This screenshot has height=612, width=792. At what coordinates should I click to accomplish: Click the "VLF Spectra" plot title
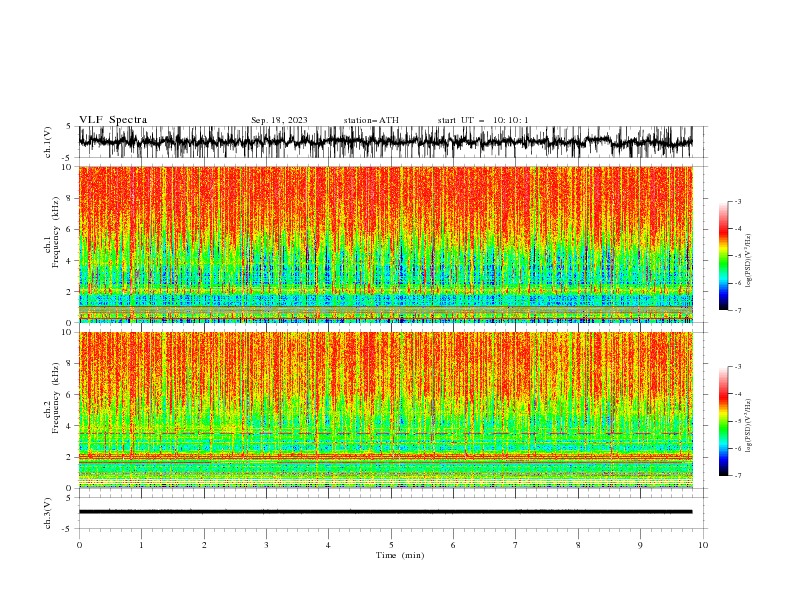113,120
